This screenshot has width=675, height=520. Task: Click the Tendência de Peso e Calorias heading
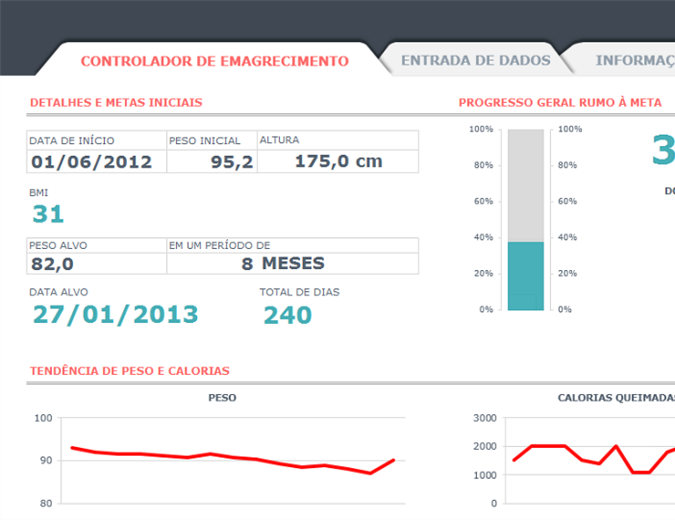tap(130, 371)
